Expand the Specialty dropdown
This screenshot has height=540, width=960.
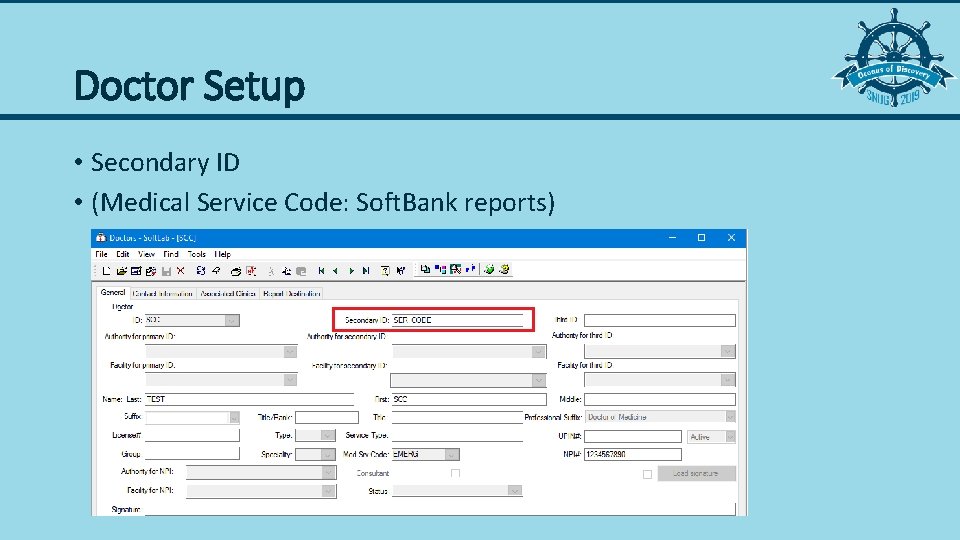tap(328, 454)
